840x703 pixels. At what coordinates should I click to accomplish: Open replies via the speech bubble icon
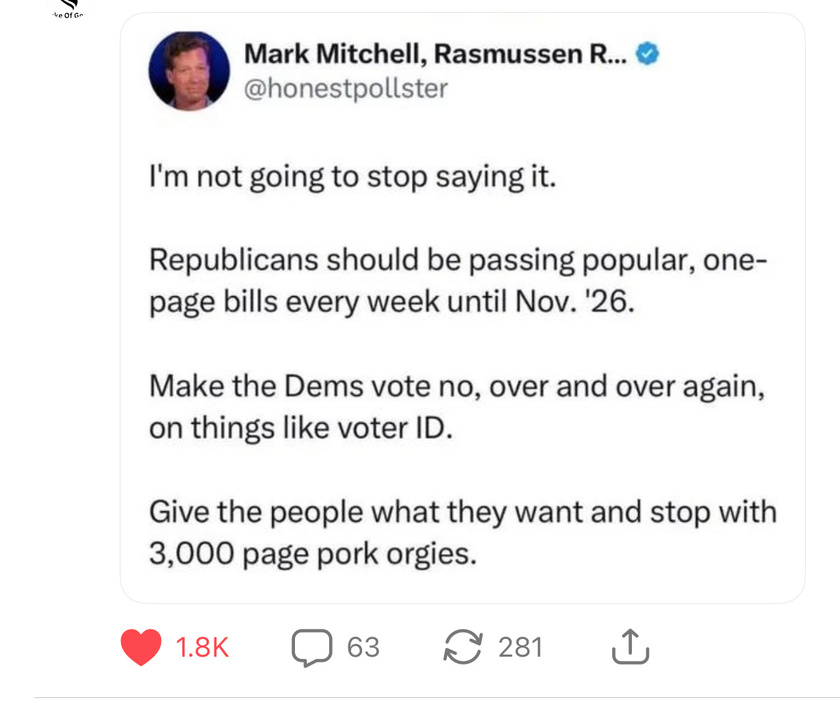pos(312,647)
